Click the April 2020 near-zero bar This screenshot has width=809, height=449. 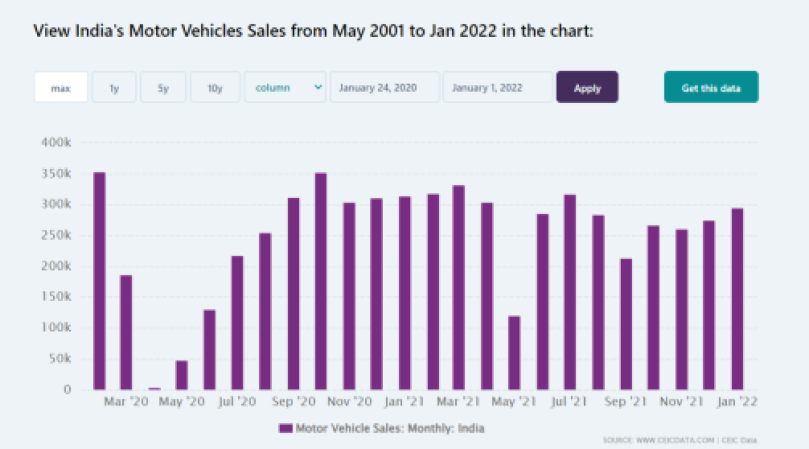pyautogui.click(x=154, y=388)
